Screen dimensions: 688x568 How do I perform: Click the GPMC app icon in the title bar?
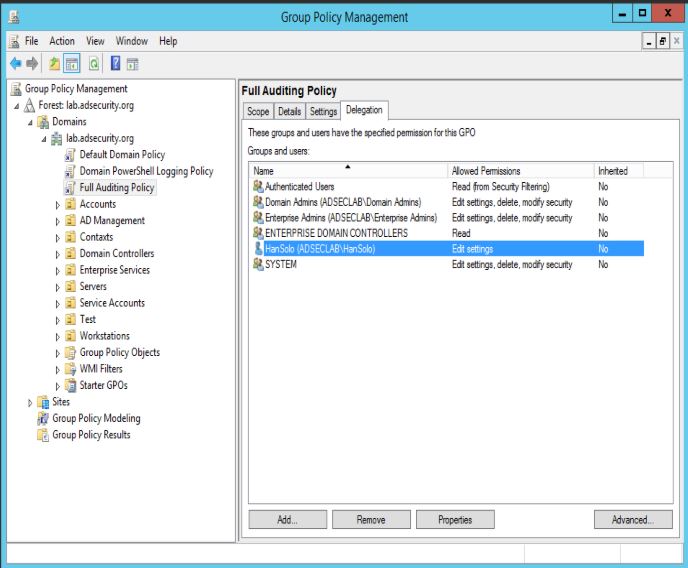click(x=14, y=17)
